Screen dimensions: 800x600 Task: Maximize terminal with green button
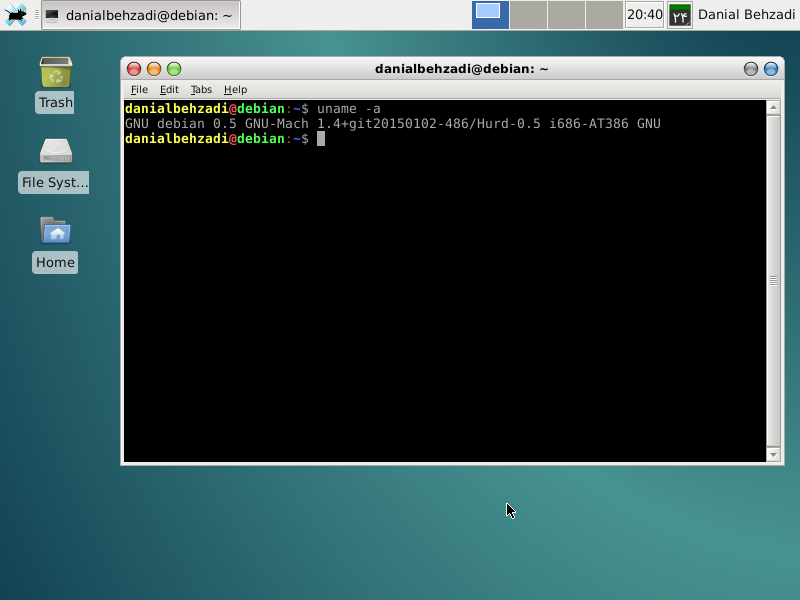[174, 69]
